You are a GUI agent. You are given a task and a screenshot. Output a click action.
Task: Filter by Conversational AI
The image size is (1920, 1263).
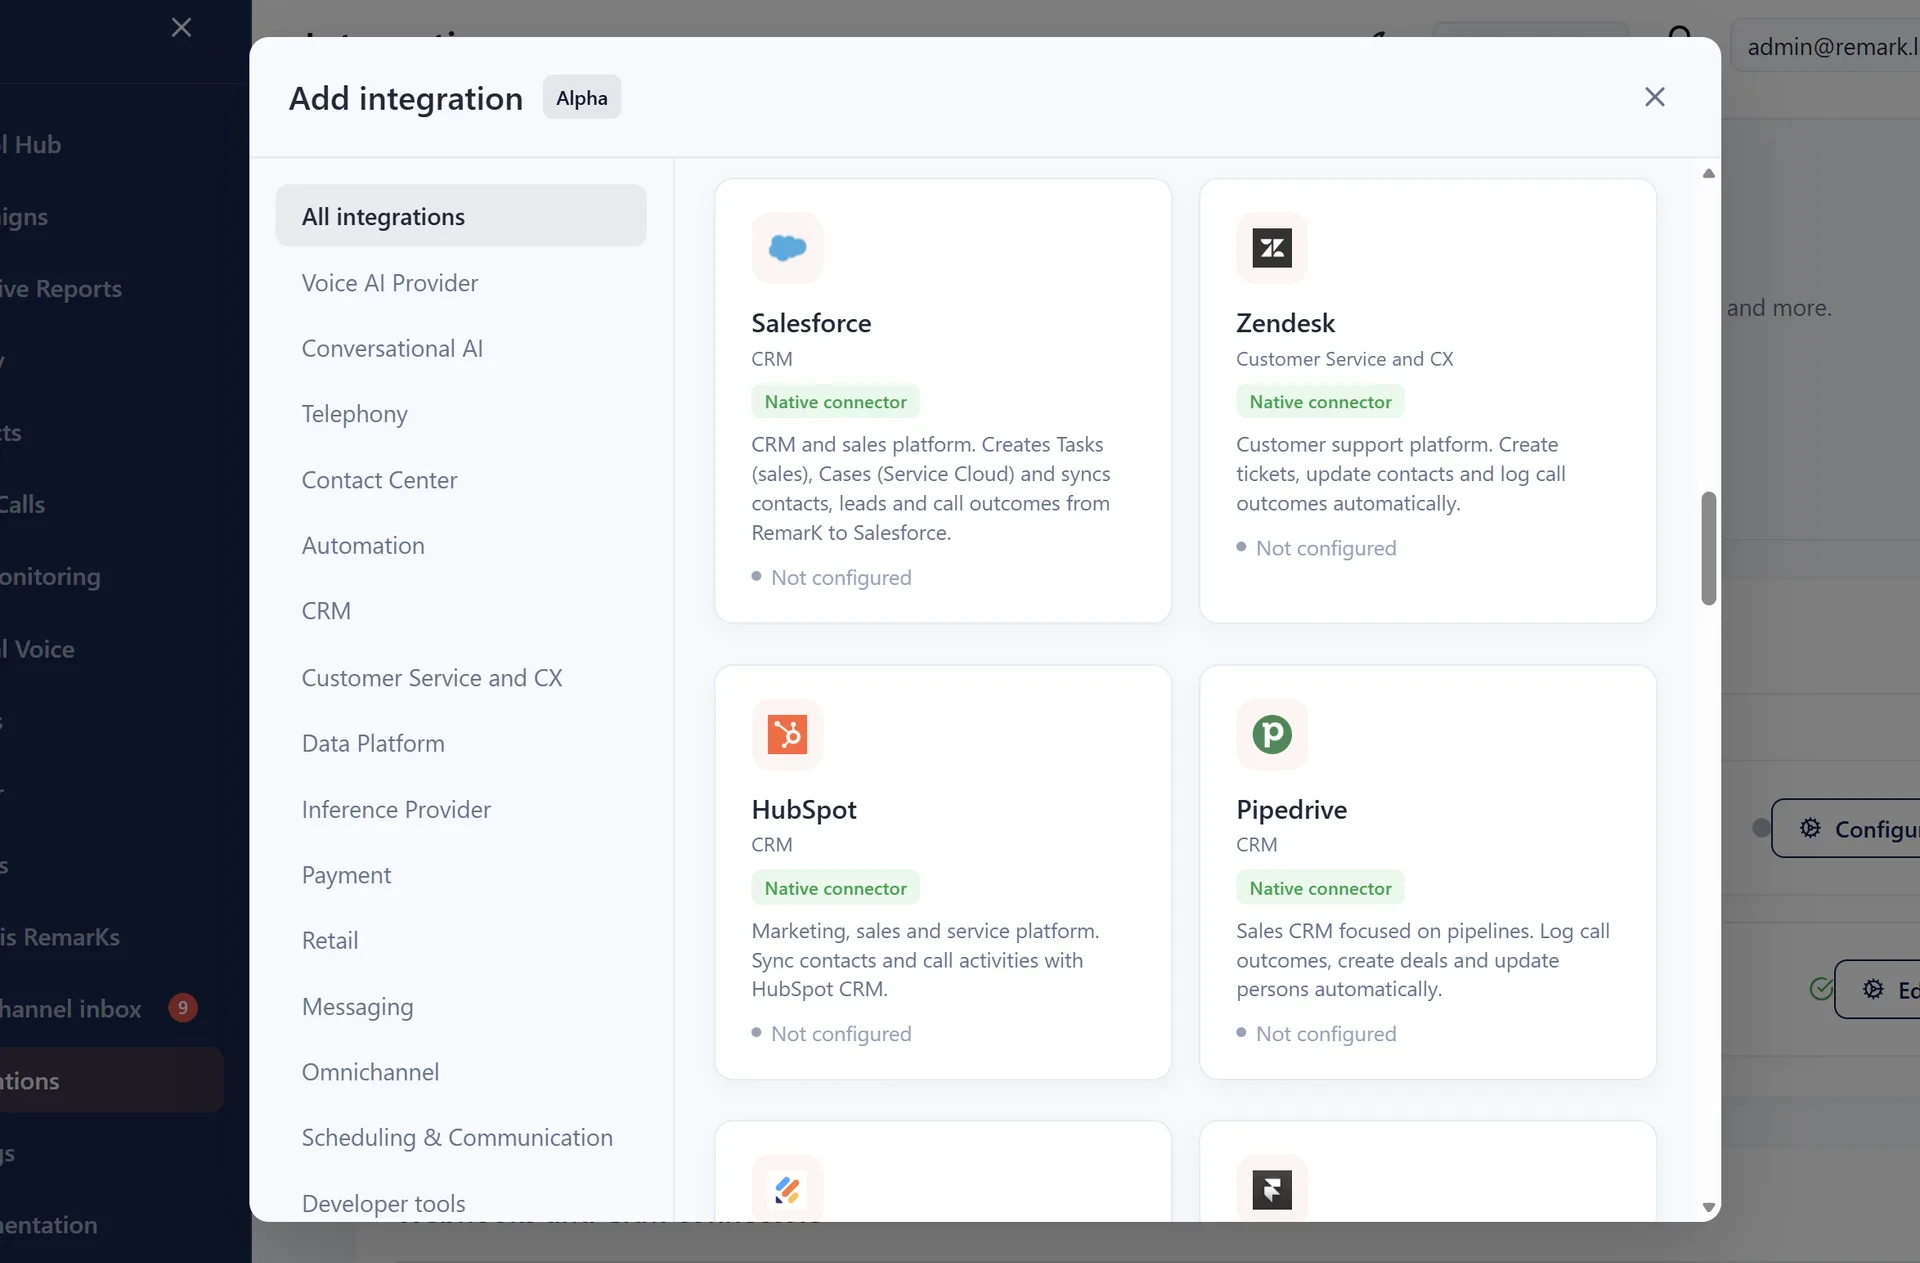click(392, 348)
